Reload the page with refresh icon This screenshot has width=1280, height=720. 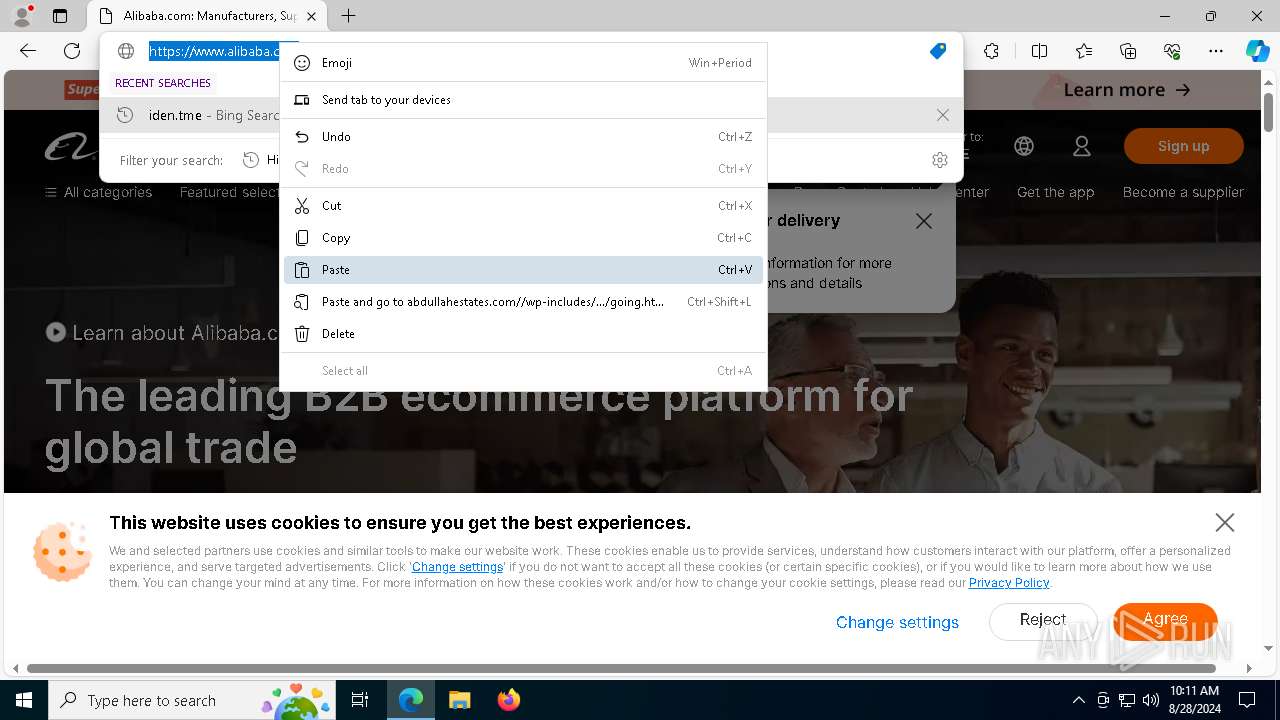(72, 51)
